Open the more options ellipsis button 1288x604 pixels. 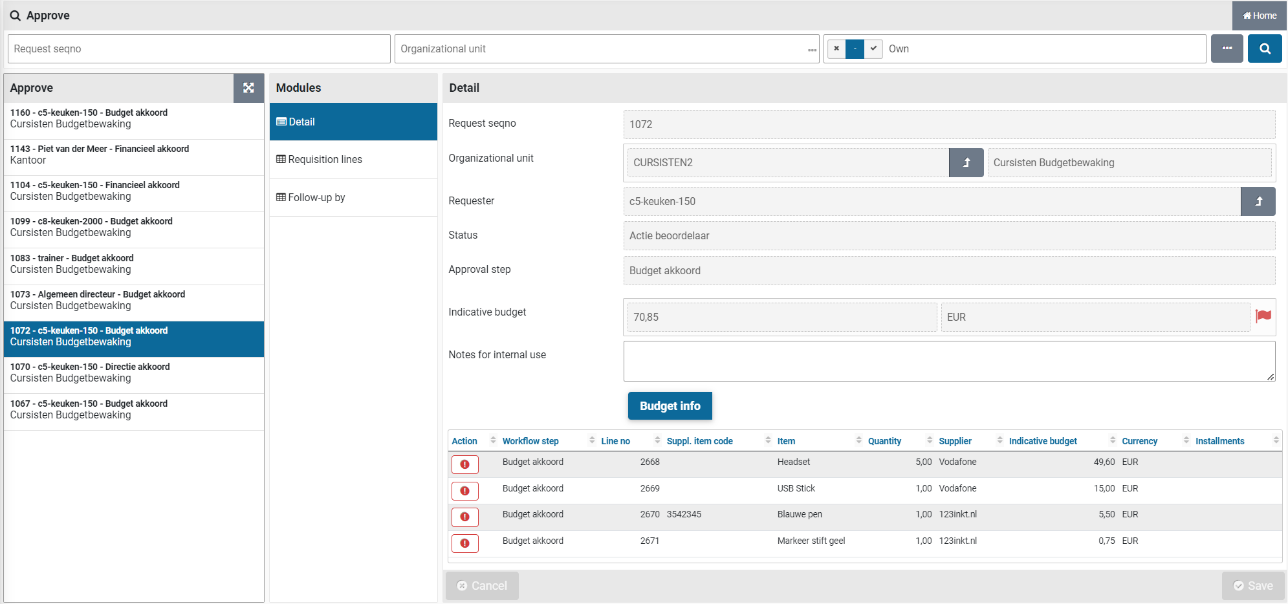tap(1227, 49)
